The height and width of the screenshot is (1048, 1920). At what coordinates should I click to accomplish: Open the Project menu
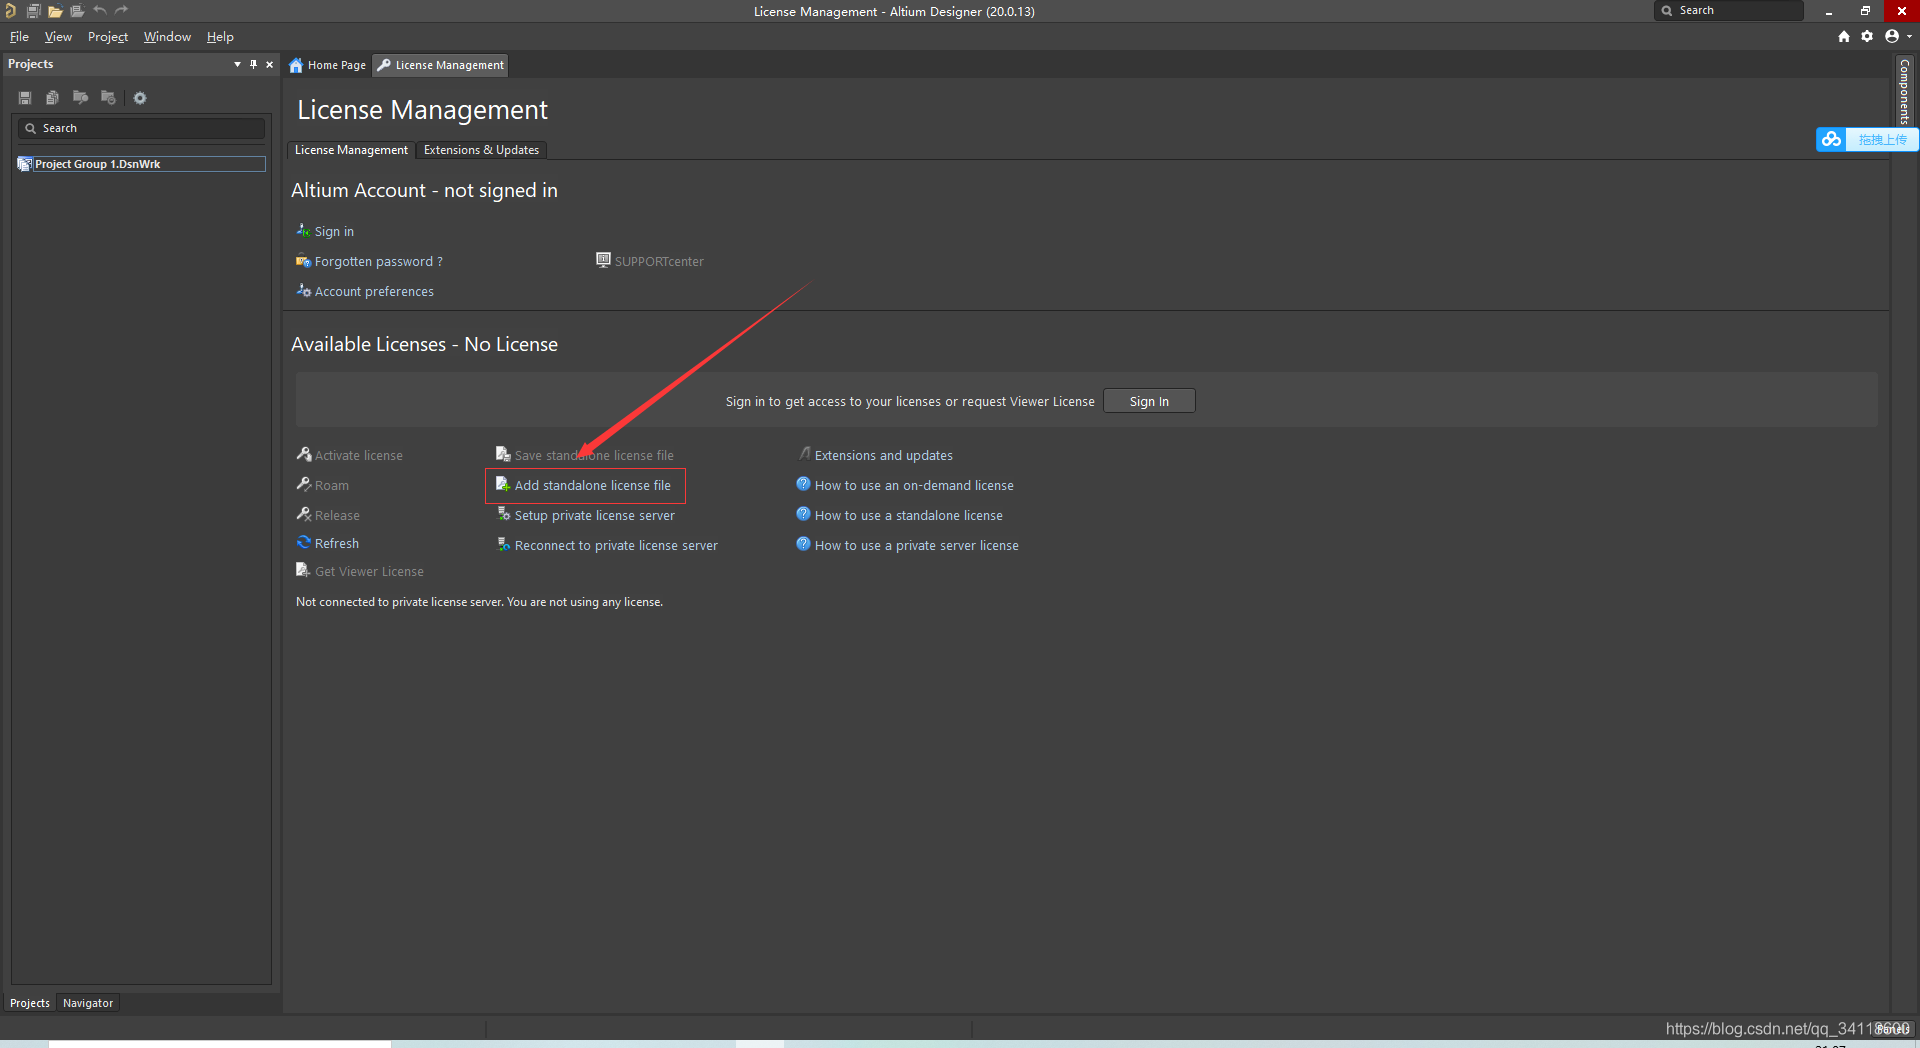(x=108, y=37)
